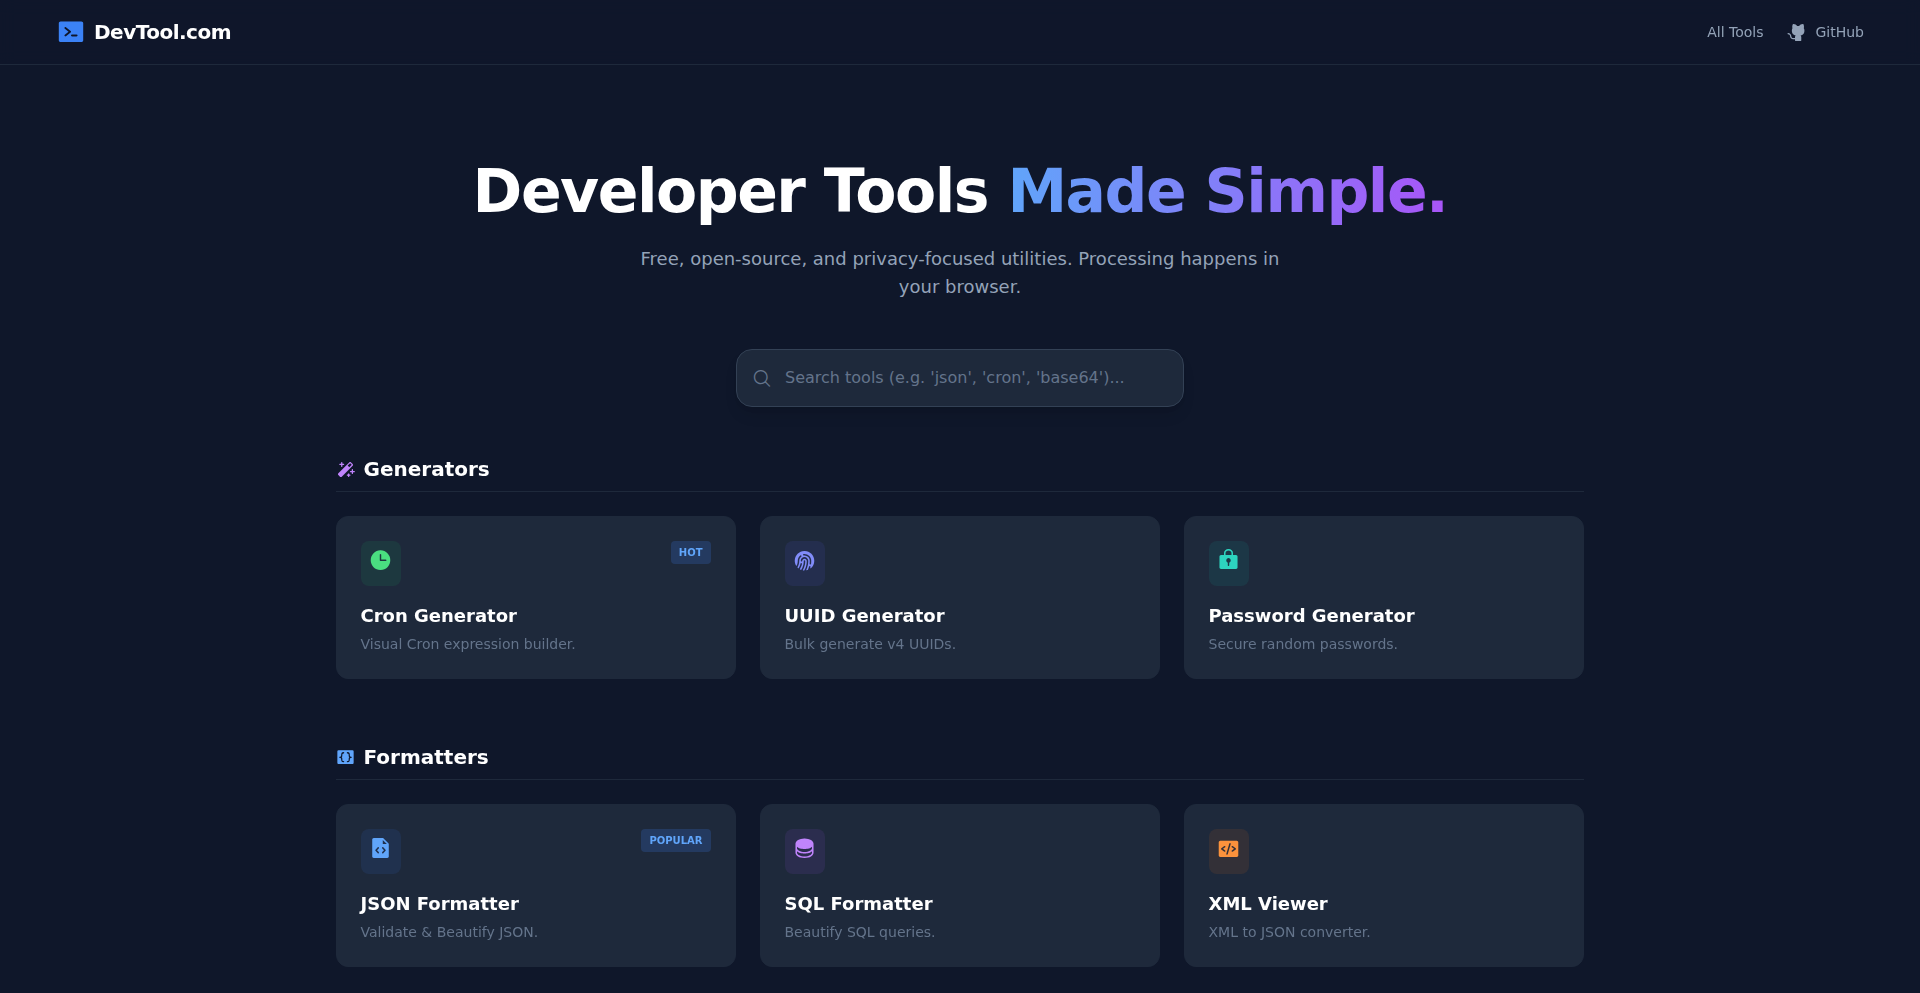1920x993 pixels.
Task: Click the Formatters section heading
Action: [x=426, y=757]
